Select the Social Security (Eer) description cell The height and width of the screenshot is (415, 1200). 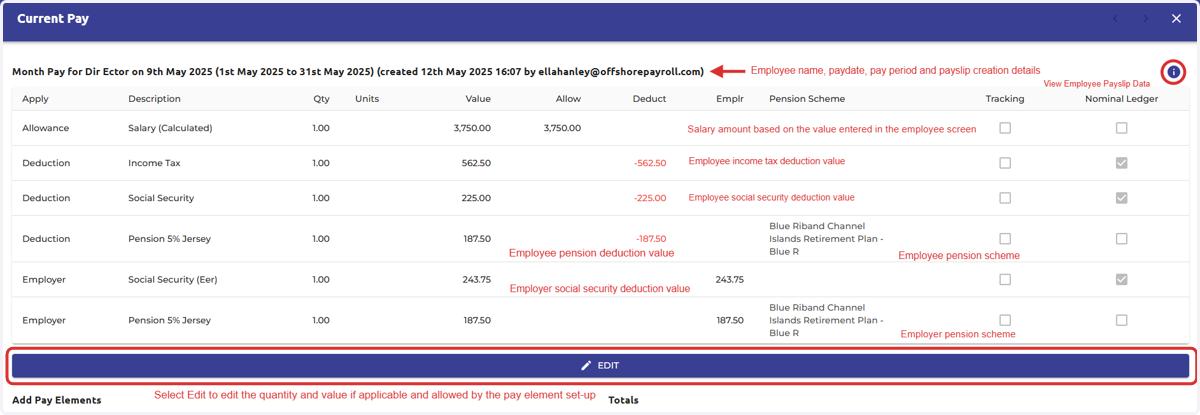pos(175,280)
